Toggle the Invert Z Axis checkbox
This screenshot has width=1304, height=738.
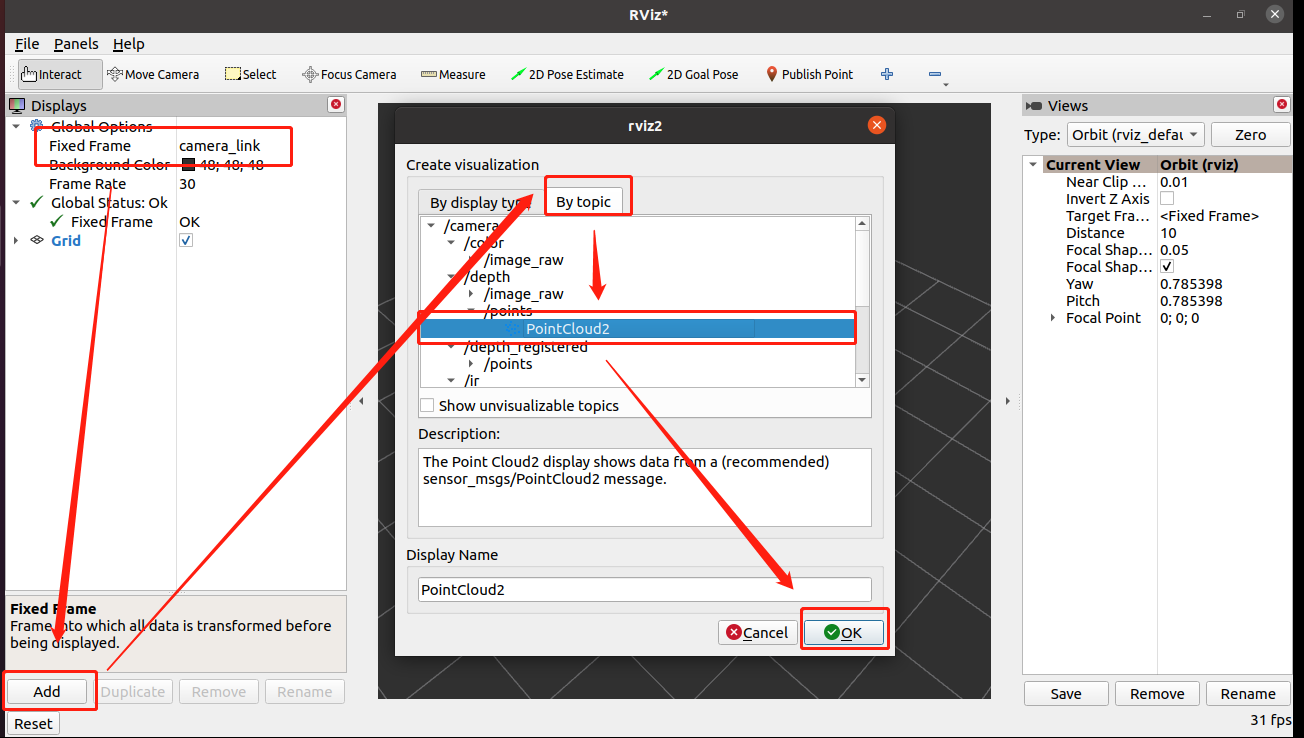1167,199
